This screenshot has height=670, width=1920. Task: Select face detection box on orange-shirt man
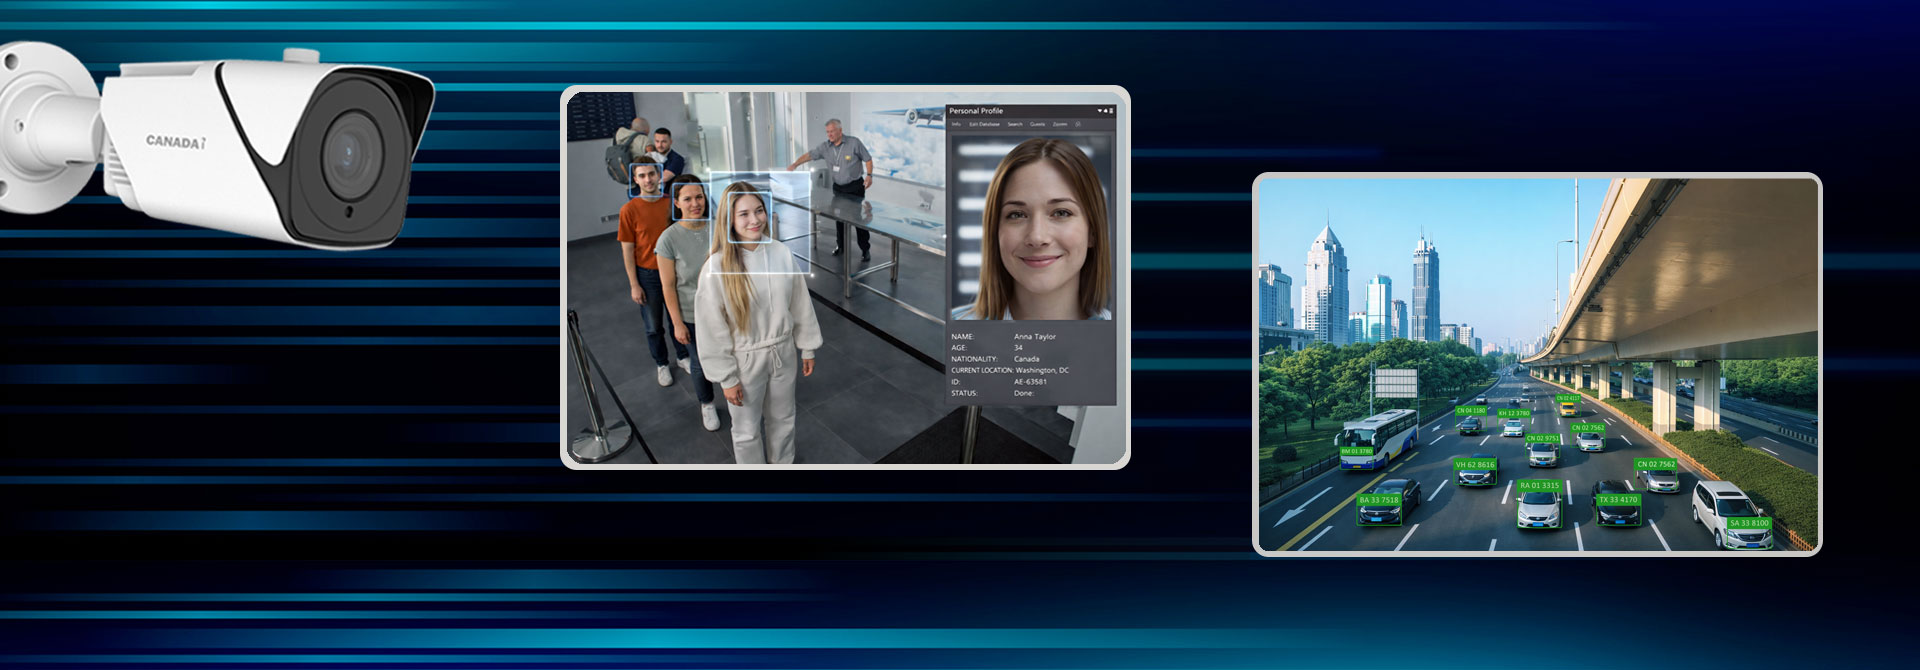point(646,181)
